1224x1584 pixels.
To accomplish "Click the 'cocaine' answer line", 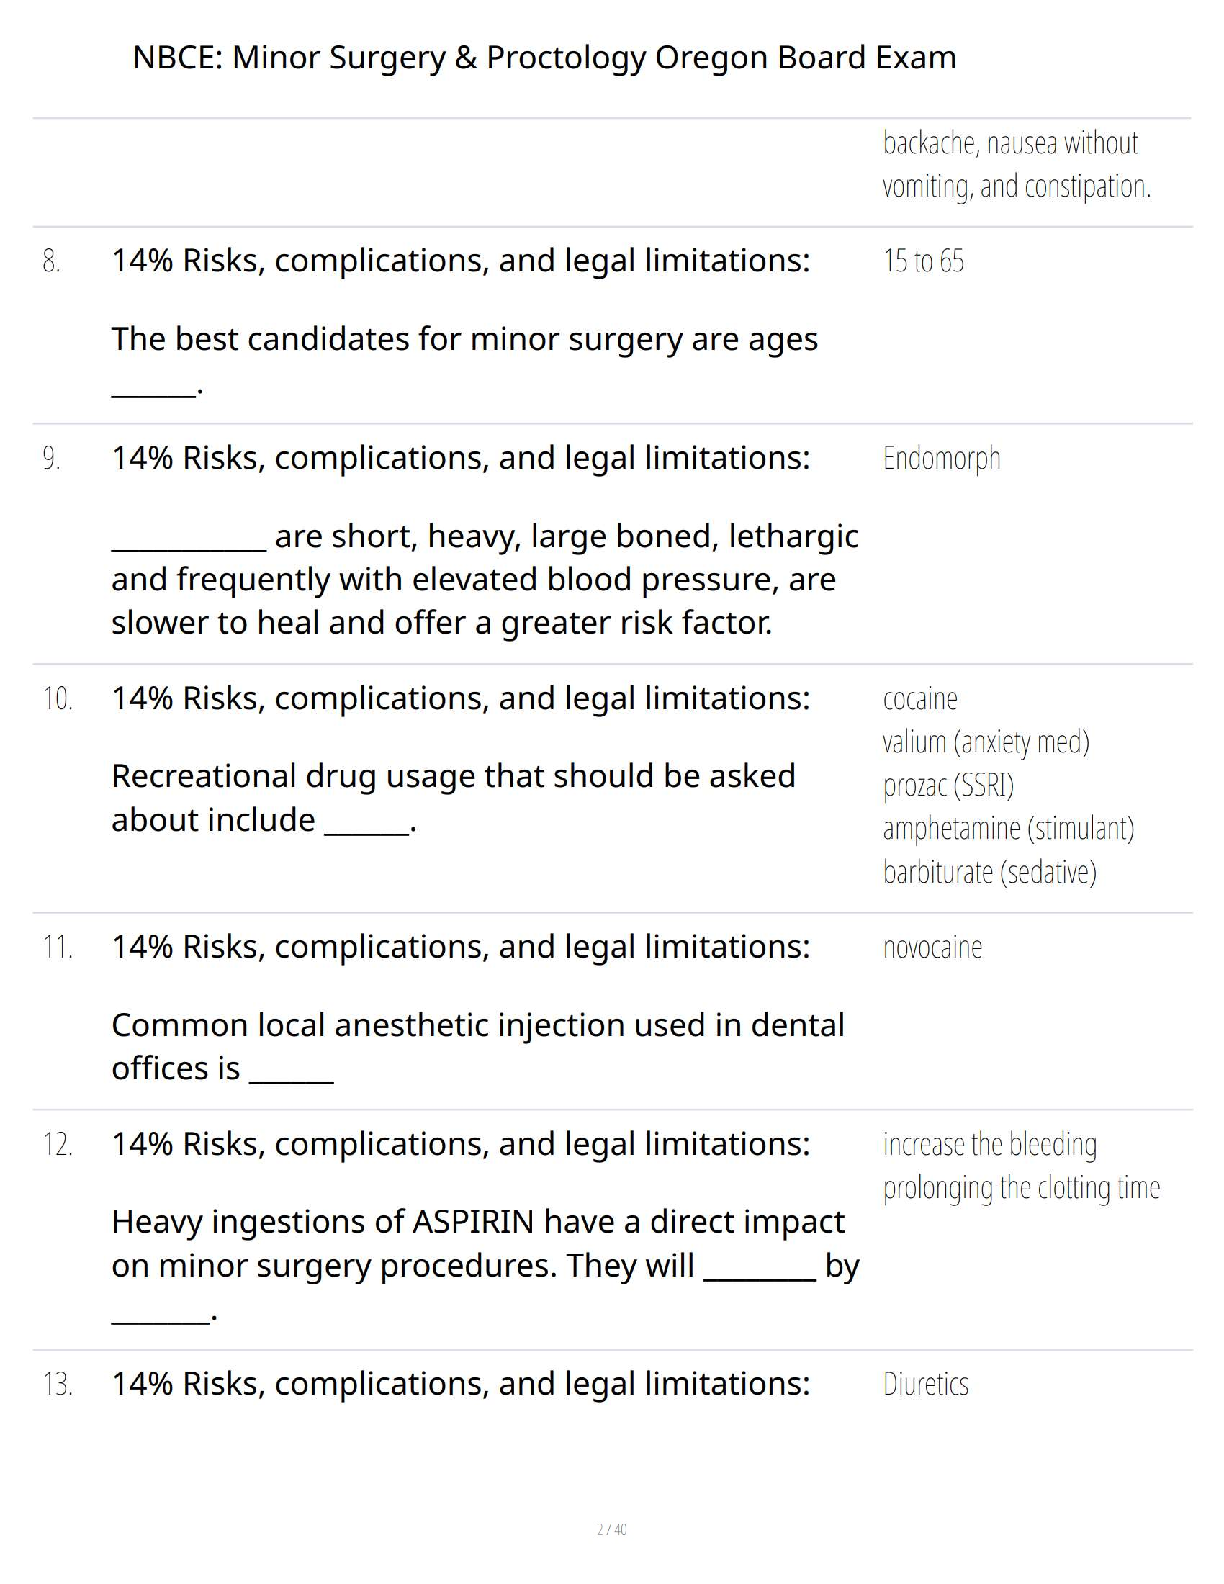I will click(x=920, y=699).
